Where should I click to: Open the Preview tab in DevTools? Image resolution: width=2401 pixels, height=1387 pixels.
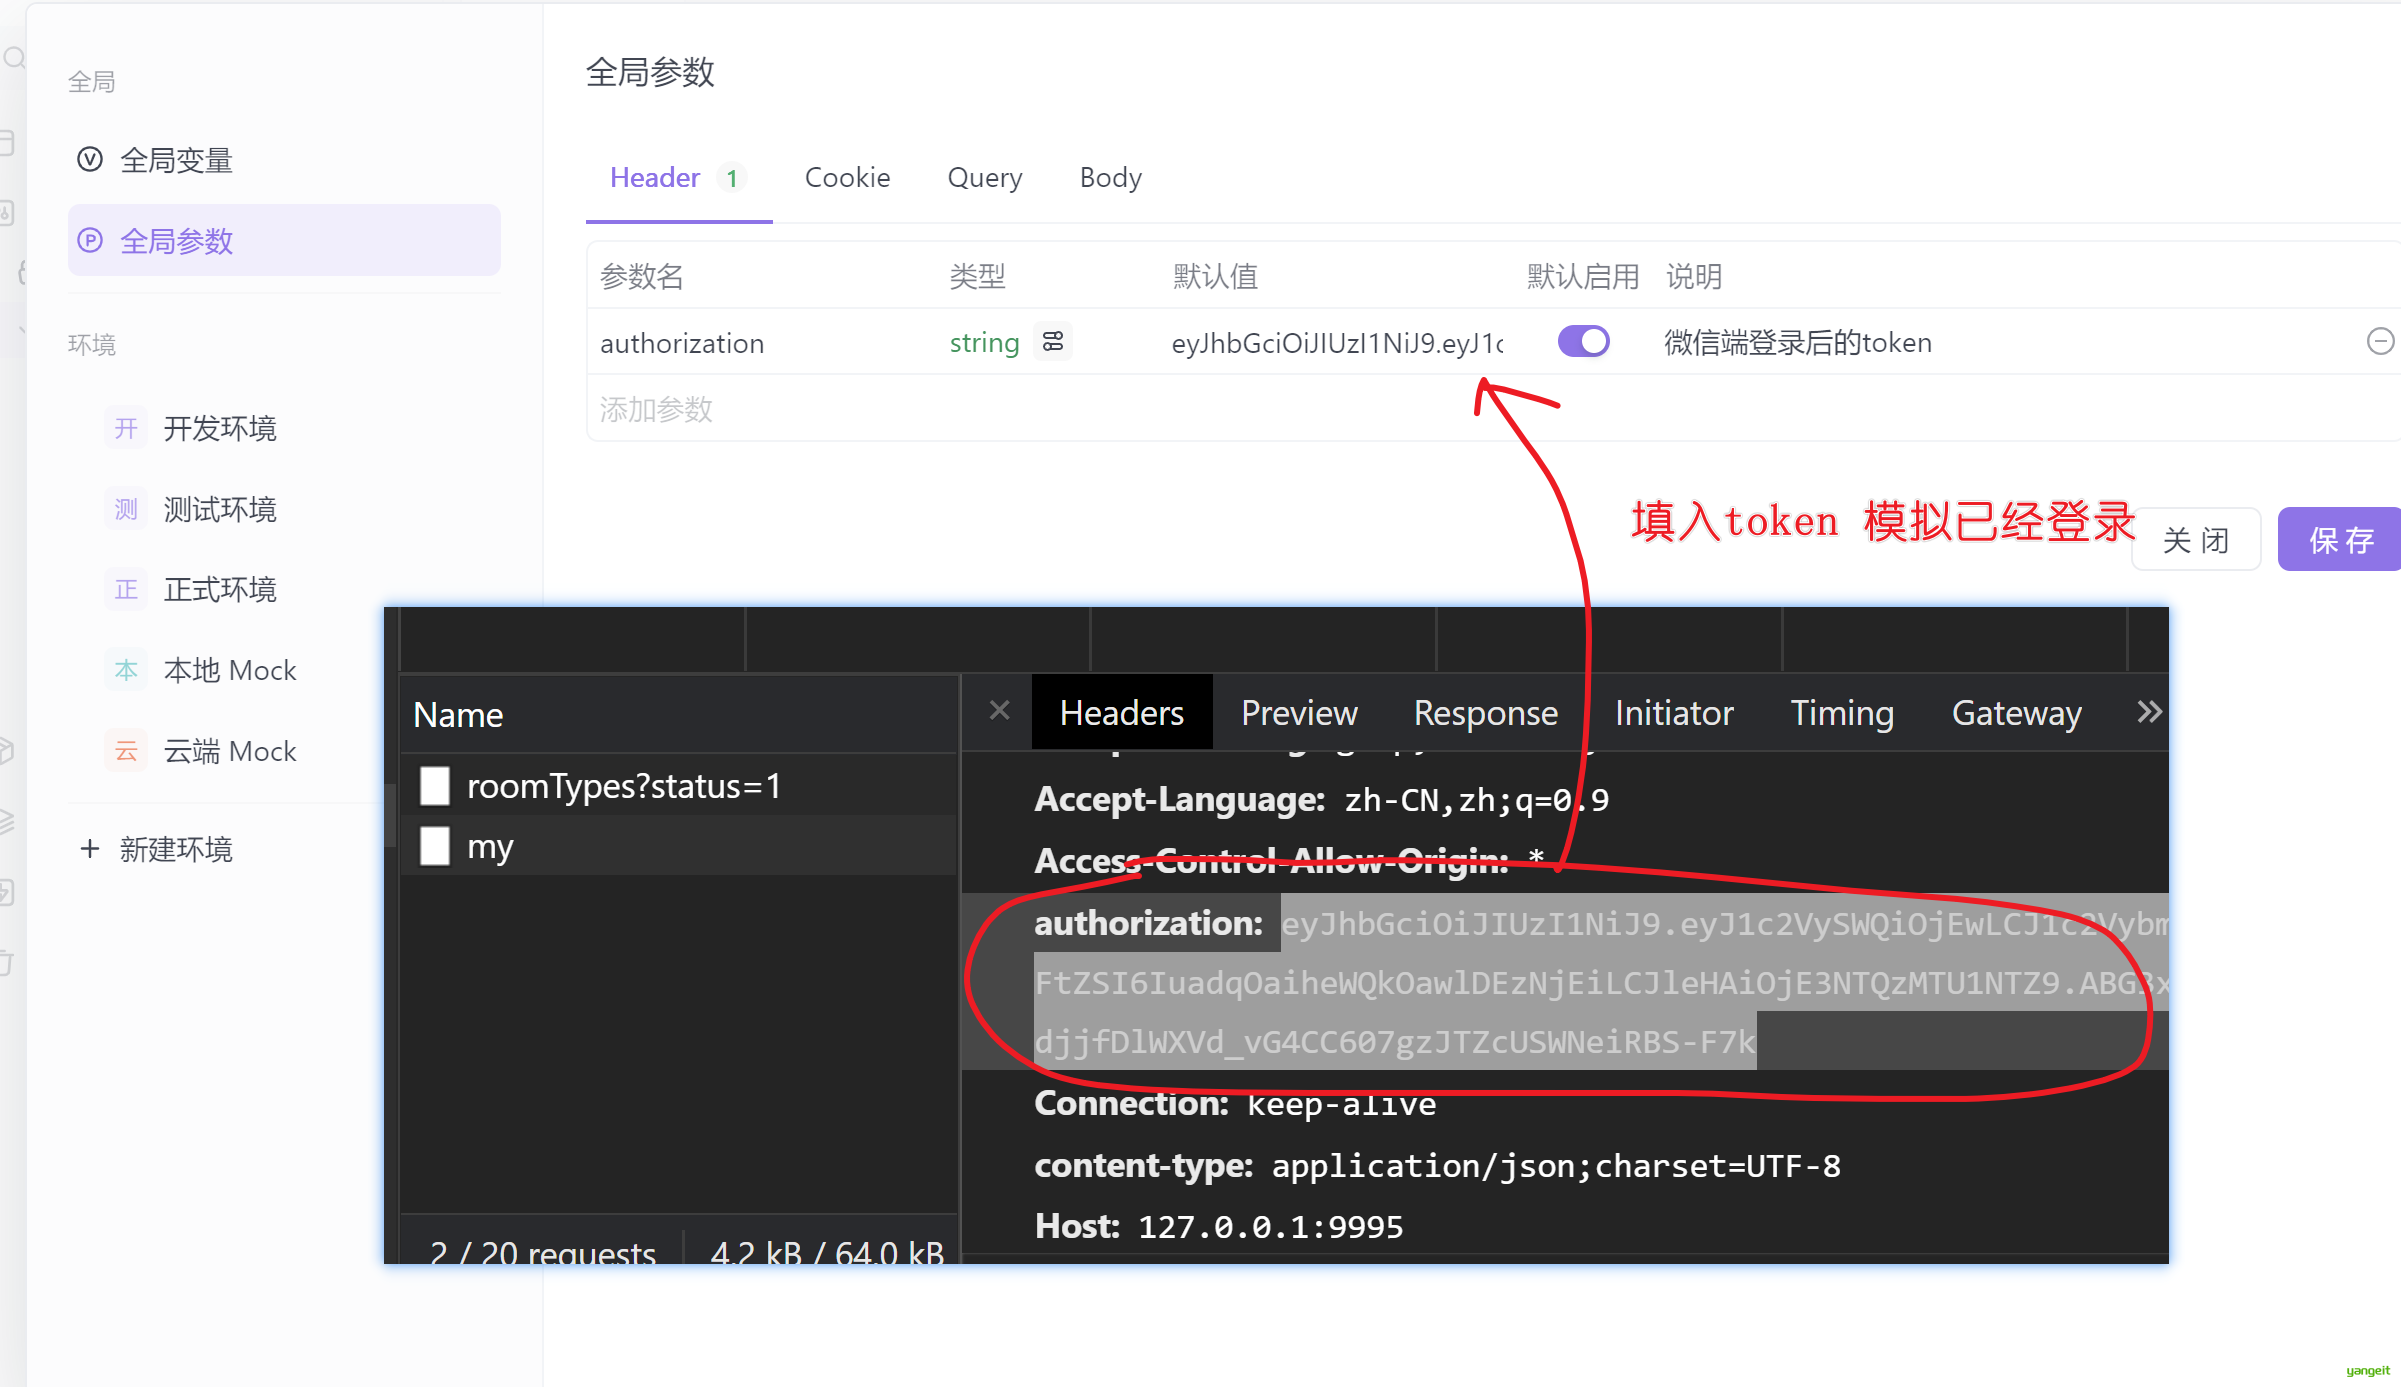(x=1299, y=712)
